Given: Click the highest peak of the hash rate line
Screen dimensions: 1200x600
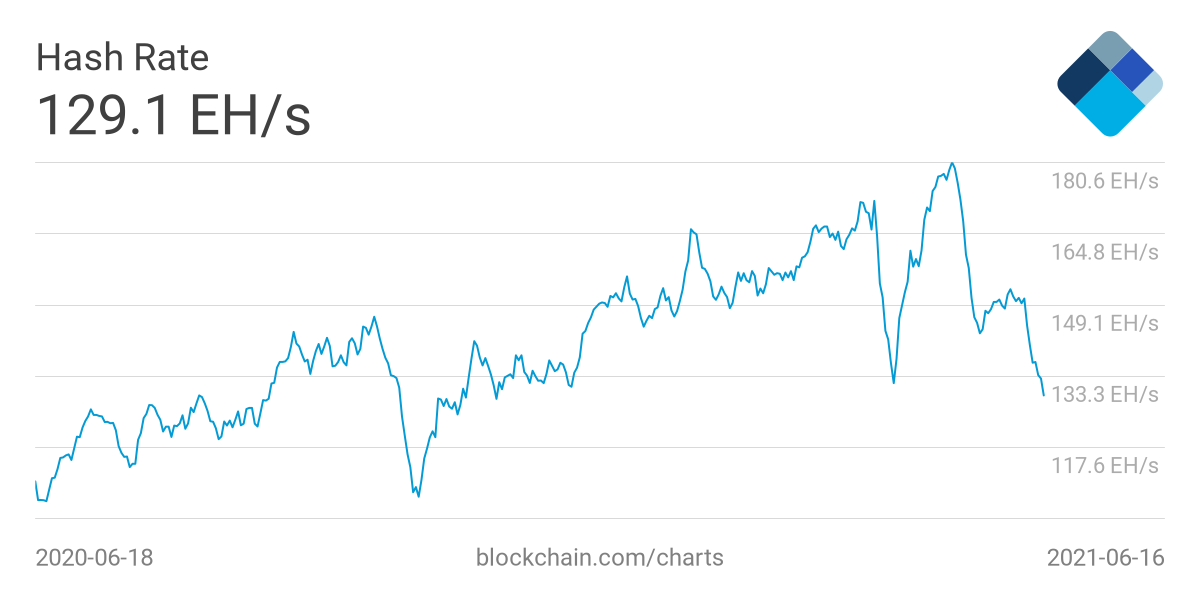Looking at the screenshot, I should (x=952, y=163).
